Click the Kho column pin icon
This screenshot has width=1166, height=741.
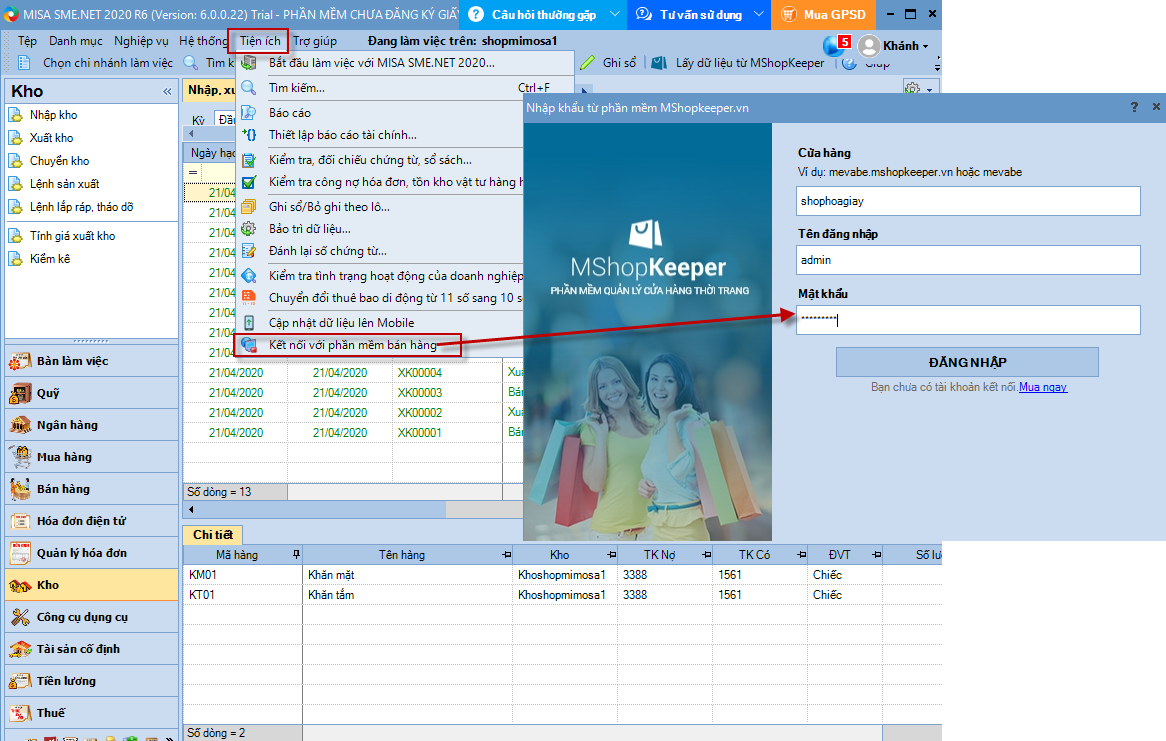[611, 554]
